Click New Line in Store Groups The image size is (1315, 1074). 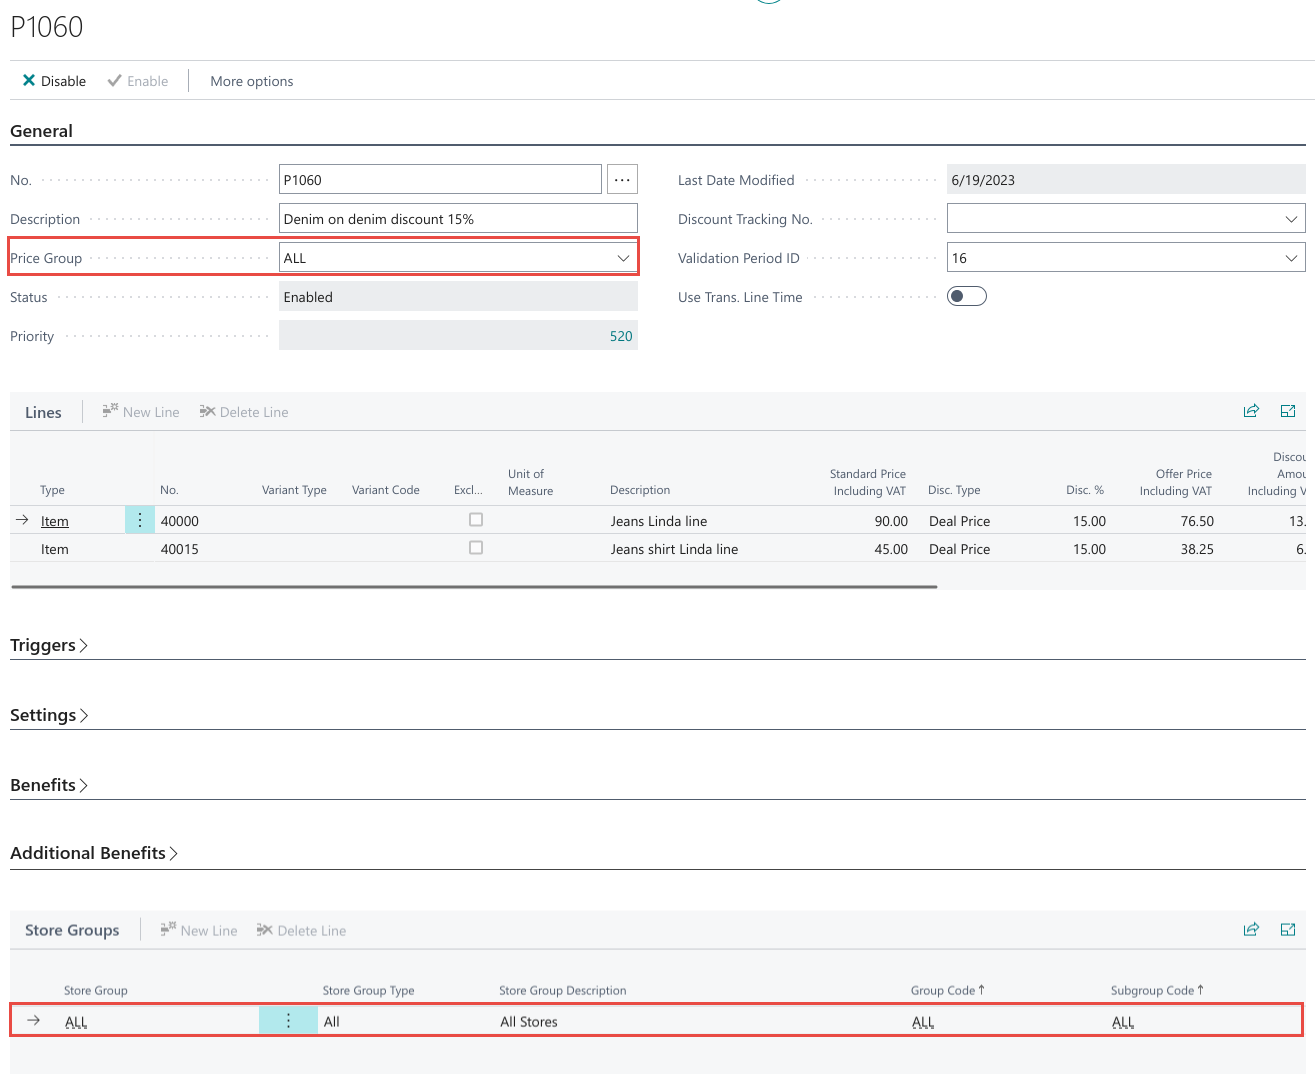(199, 930)
